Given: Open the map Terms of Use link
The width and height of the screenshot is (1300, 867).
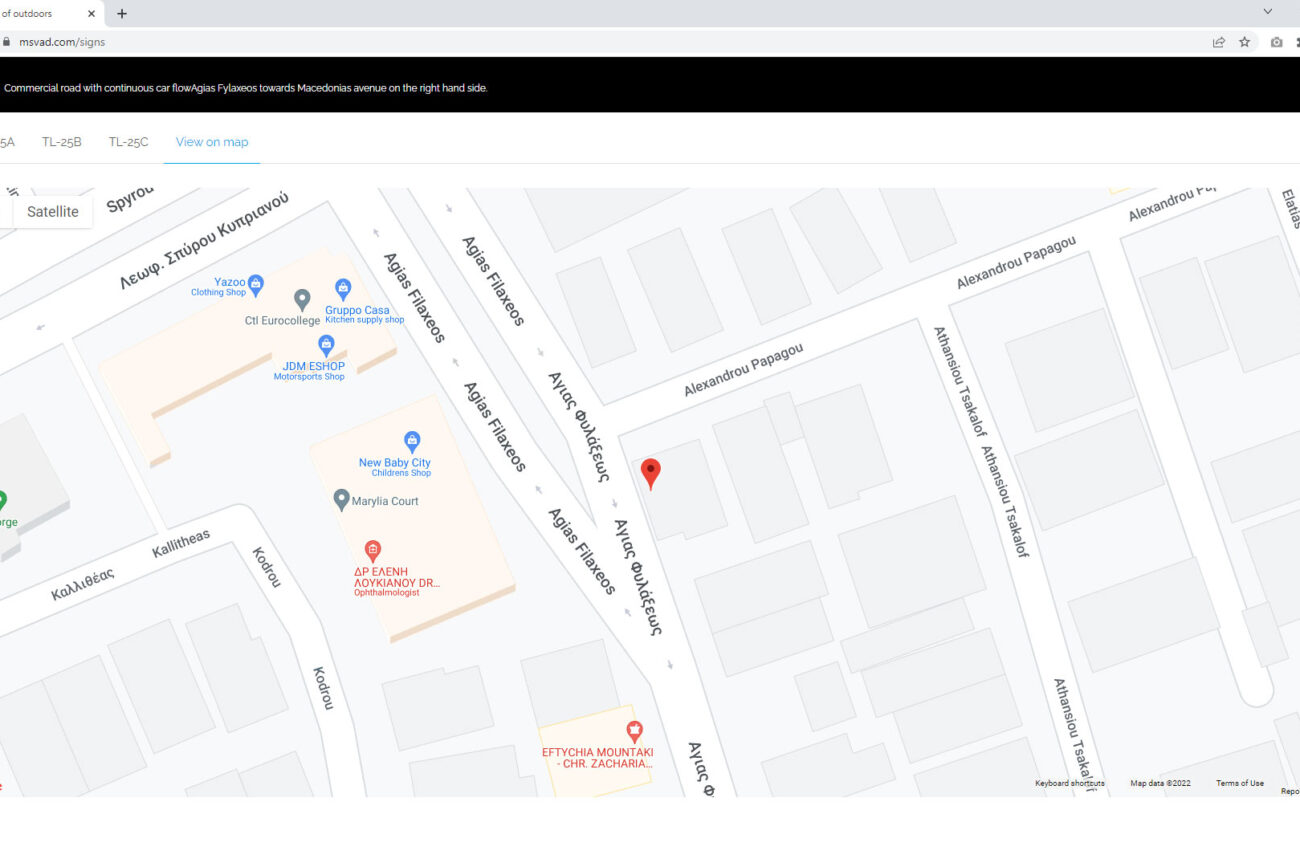Looking at the screenshot, I should click(x=1239, y=783).
